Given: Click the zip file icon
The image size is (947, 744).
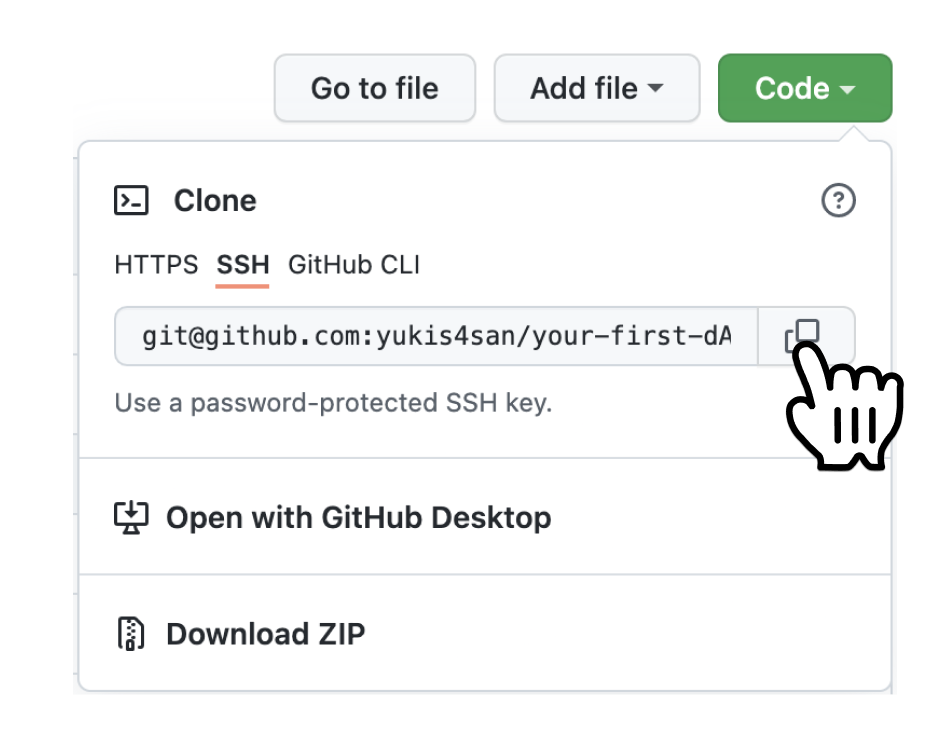Looking at the screenshot, I should click(130, 633).
